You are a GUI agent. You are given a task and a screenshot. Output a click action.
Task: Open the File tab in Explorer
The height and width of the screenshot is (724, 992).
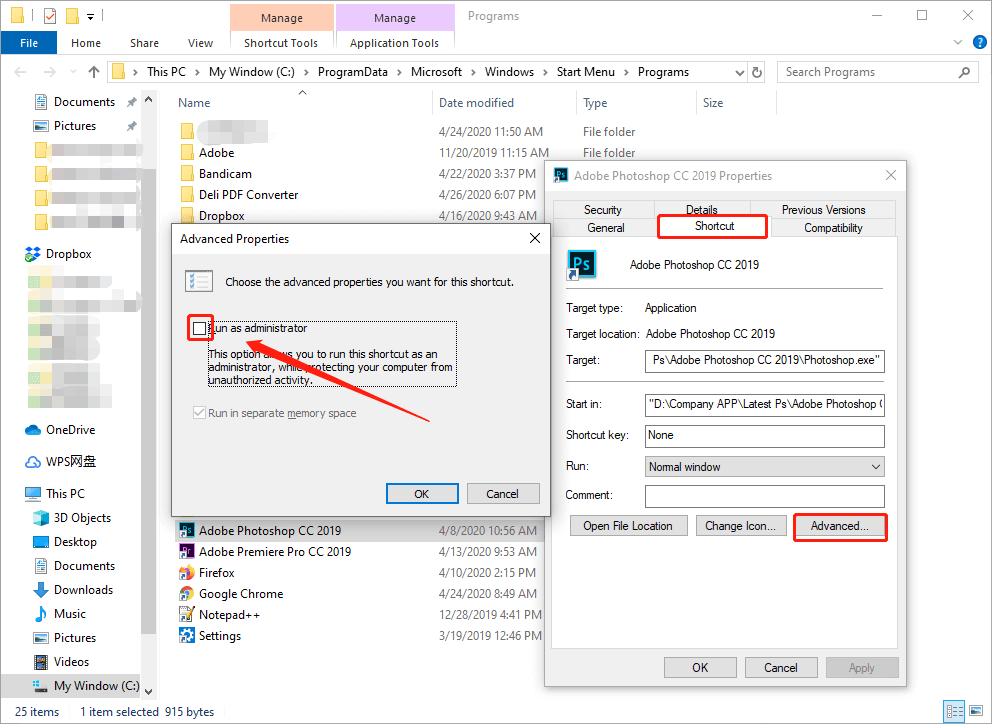[x=29, y=43]
